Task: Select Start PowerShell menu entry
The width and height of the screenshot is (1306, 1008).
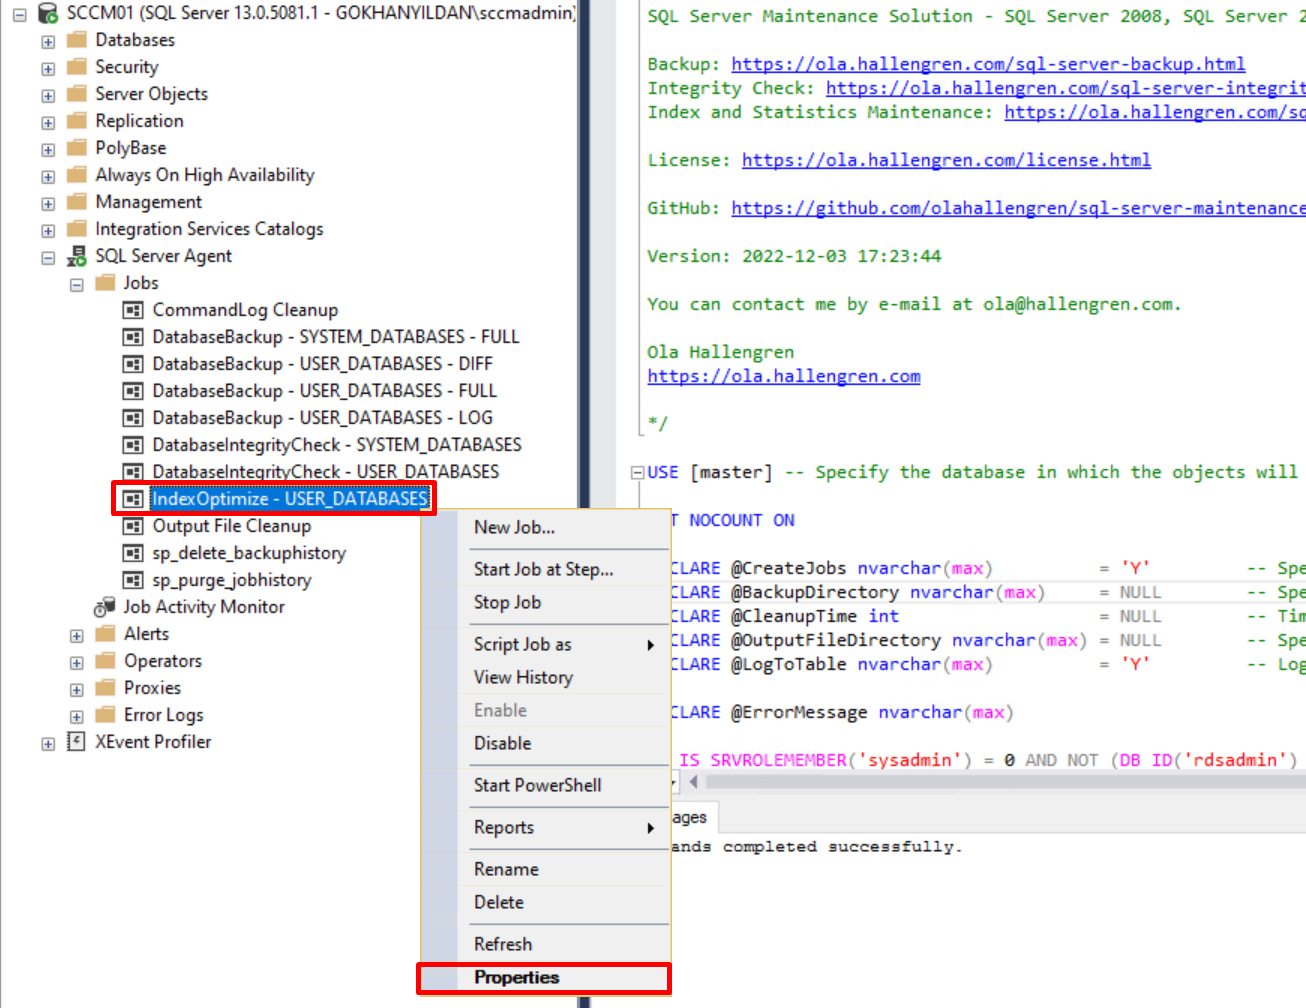Action: pyautogui.click(x=545, y=785)
